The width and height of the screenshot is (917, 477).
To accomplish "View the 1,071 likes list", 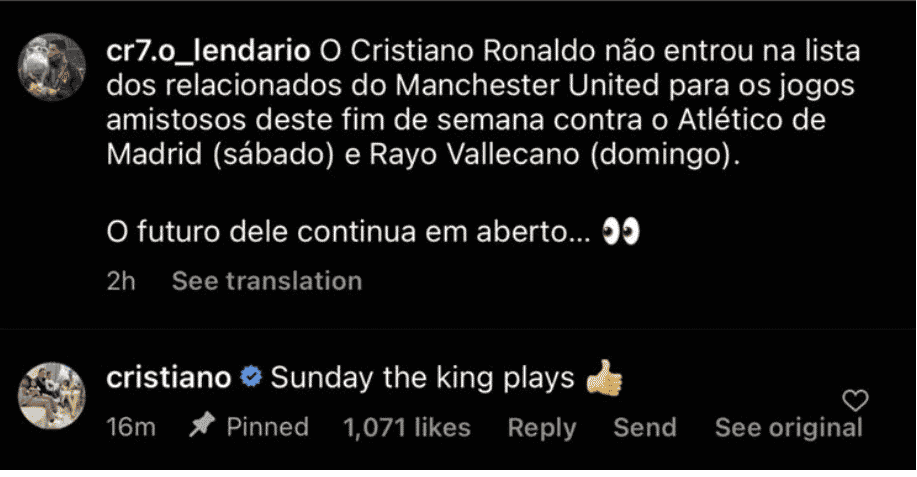I will click(x=406, y=428).
